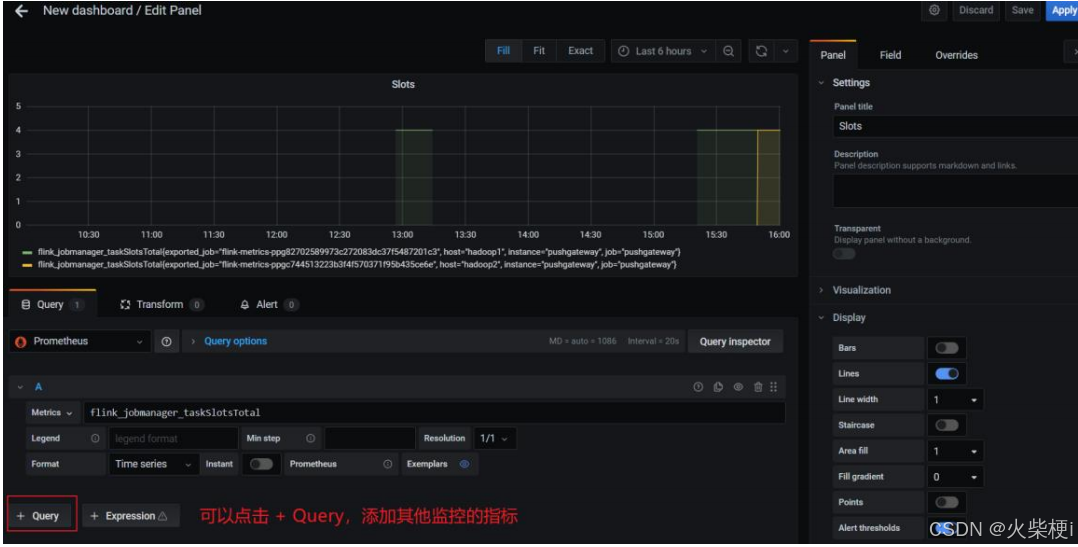Zoom out the time range

[x=728, y=52]
